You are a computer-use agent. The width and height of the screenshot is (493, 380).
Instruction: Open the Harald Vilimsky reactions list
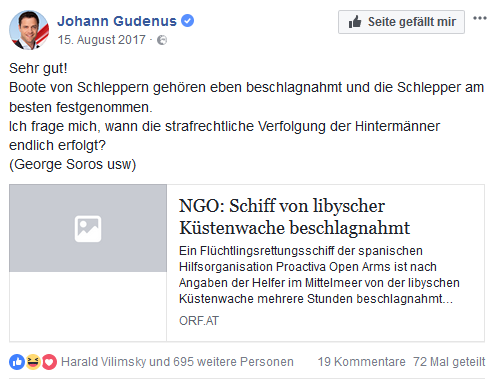point(177,362)
